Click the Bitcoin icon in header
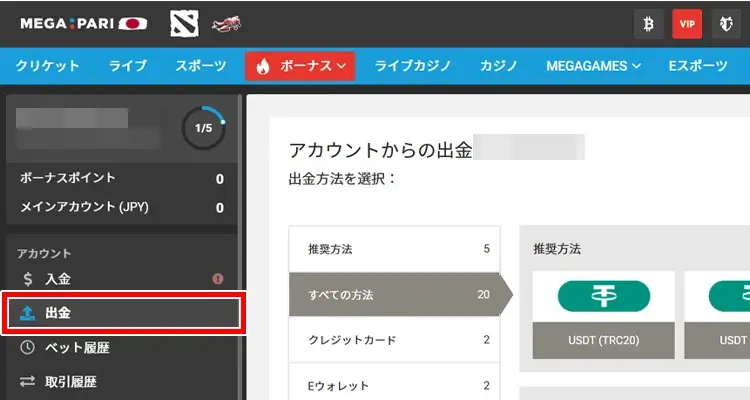Viewport: 750px width, 400px height. click(649, 24)
